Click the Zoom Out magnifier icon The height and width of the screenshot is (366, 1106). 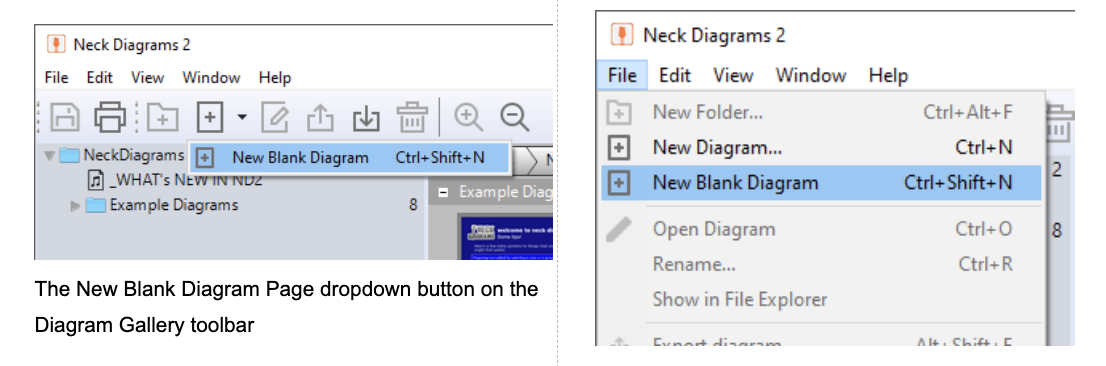(x=514, y=117)
